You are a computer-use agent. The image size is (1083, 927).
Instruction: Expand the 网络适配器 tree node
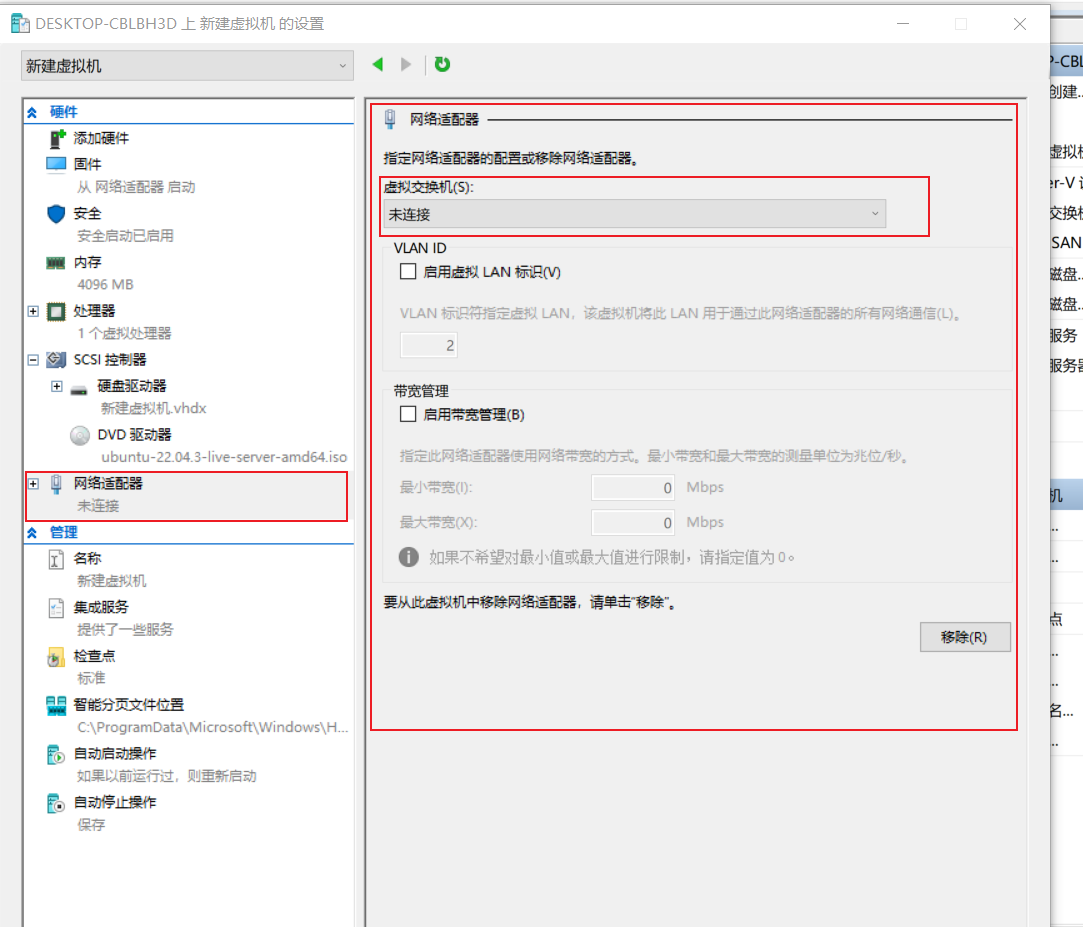point(33,484)
